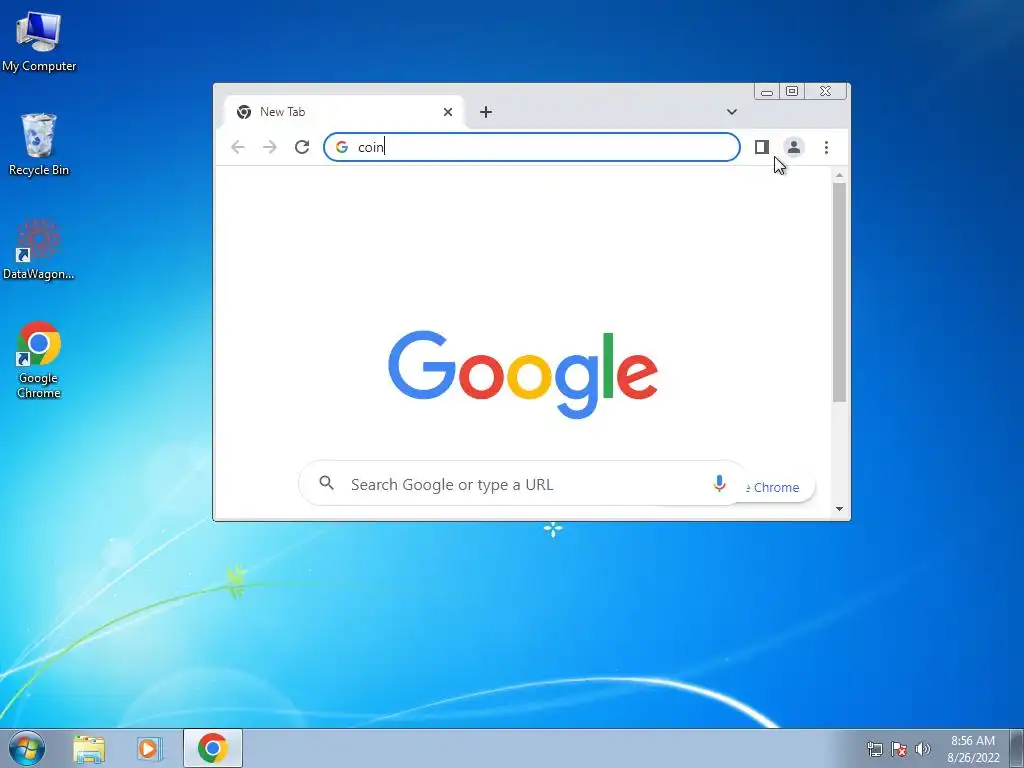Click the address bar containing coin

pyautogui.click(x=532, y=147)
